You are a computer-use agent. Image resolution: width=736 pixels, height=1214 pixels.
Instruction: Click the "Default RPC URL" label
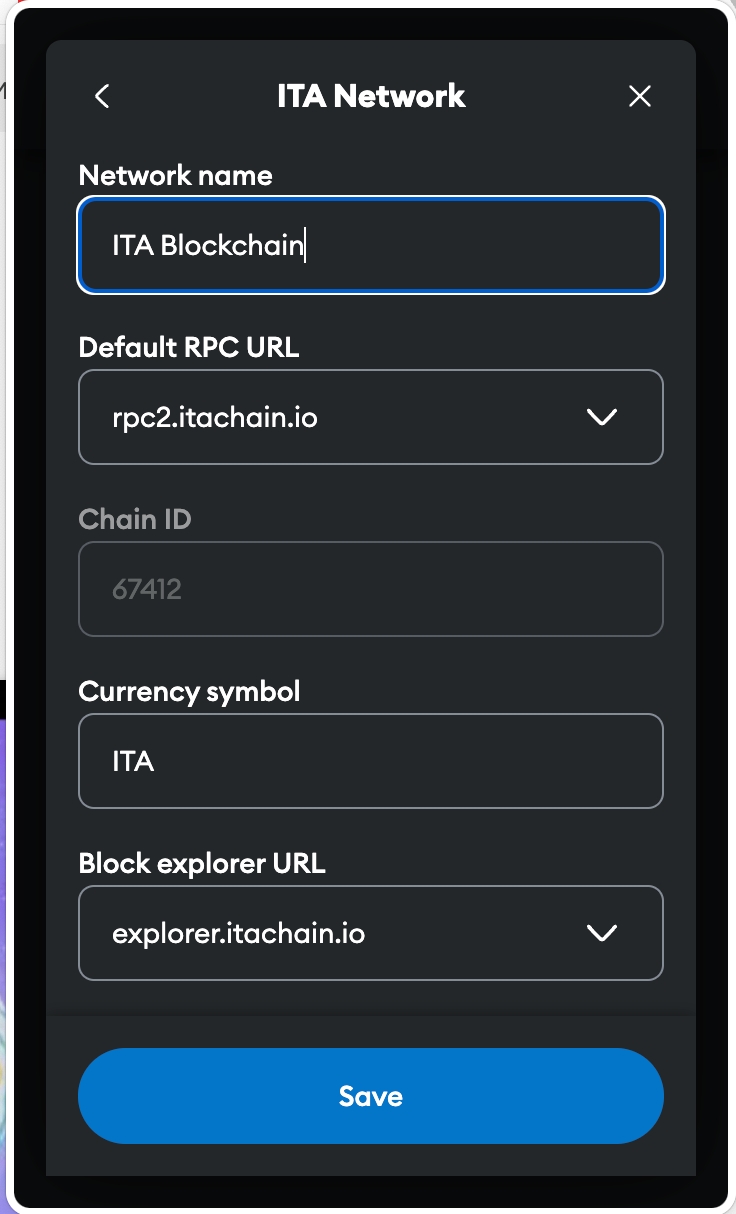[189, 347]
